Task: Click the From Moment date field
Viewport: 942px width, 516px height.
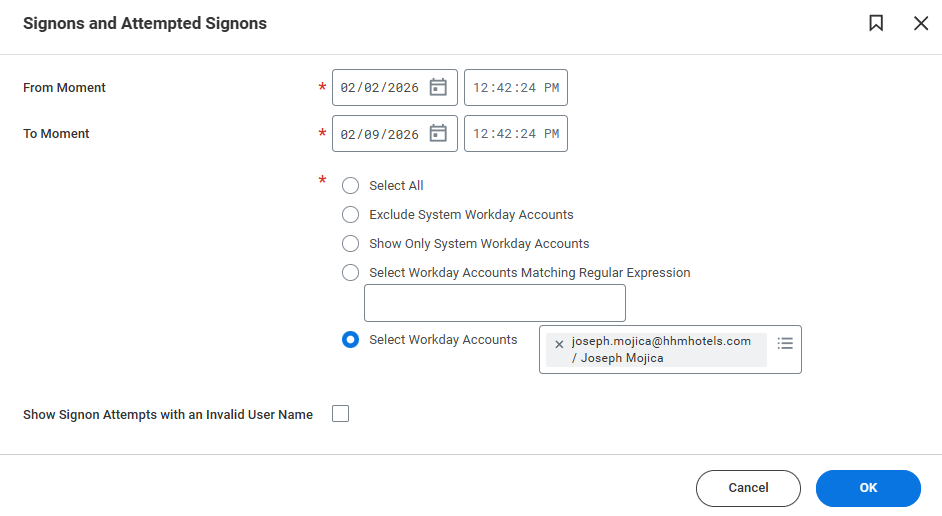Action: tap(380, 88)
